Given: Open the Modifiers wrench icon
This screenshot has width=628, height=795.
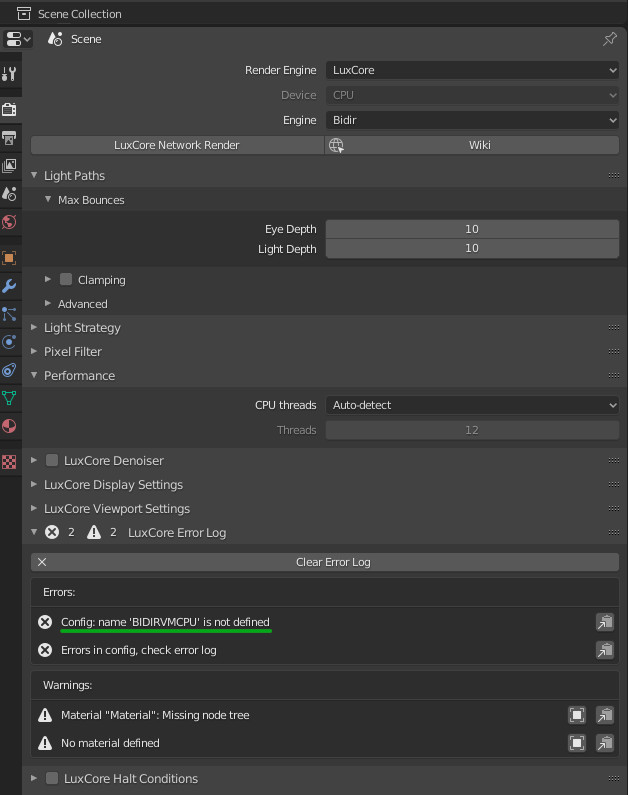Looking at the screenshot, I should (x=10, y=286).
